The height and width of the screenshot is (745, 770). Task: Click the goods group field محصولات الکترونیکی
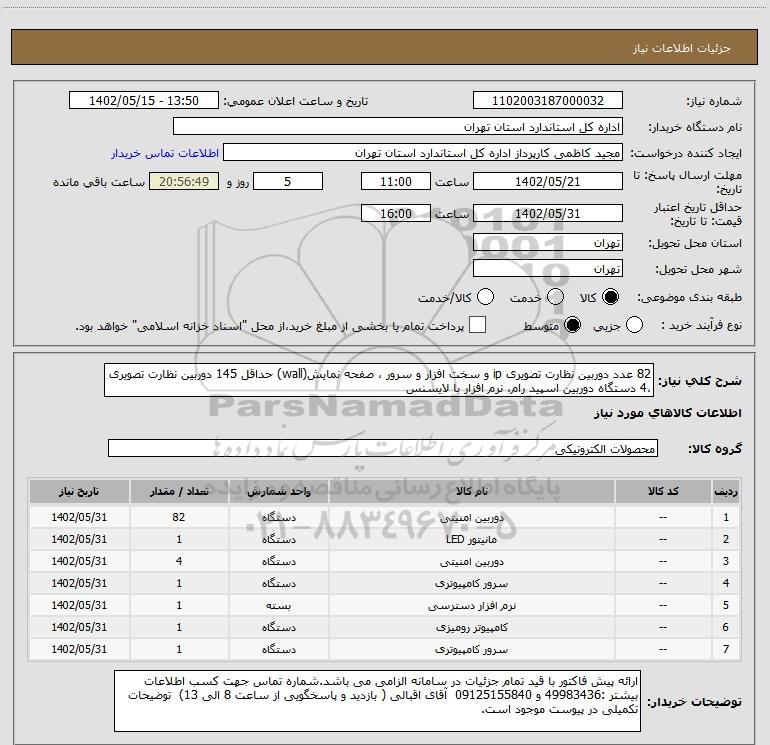click(383, 448)
